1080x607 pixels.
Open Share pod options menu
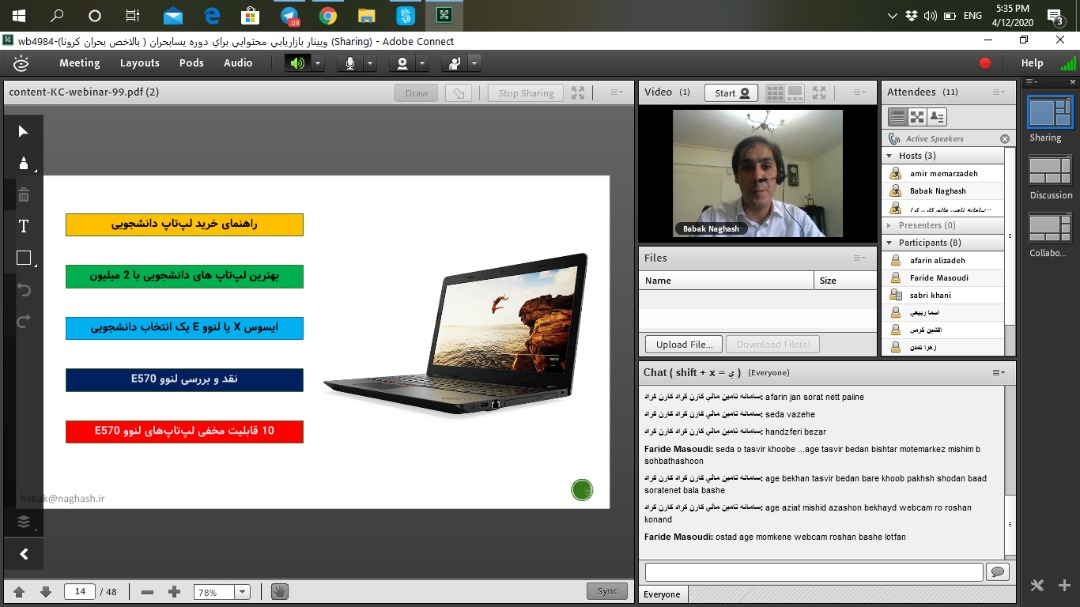[x=616, y=92]
